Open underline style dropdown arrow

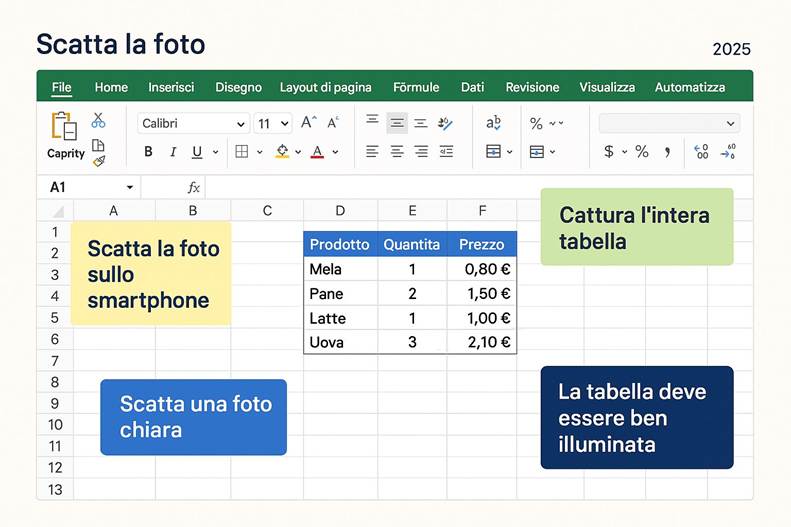point(216,152)
